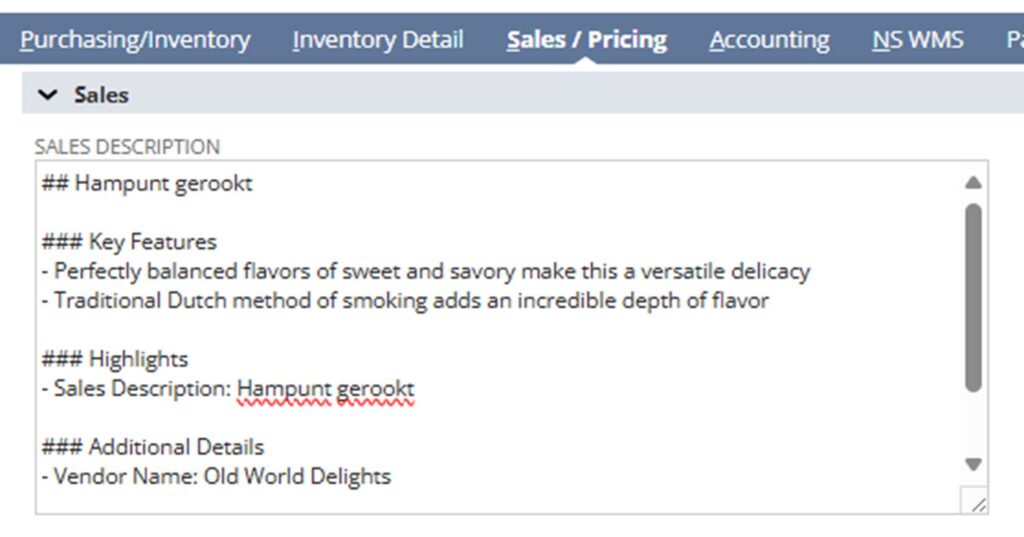The height and width of the screenshot is (537, 1024).
Task: Click the 'Vendor Name: Old World Delights' line
Action: pos(216,476)
